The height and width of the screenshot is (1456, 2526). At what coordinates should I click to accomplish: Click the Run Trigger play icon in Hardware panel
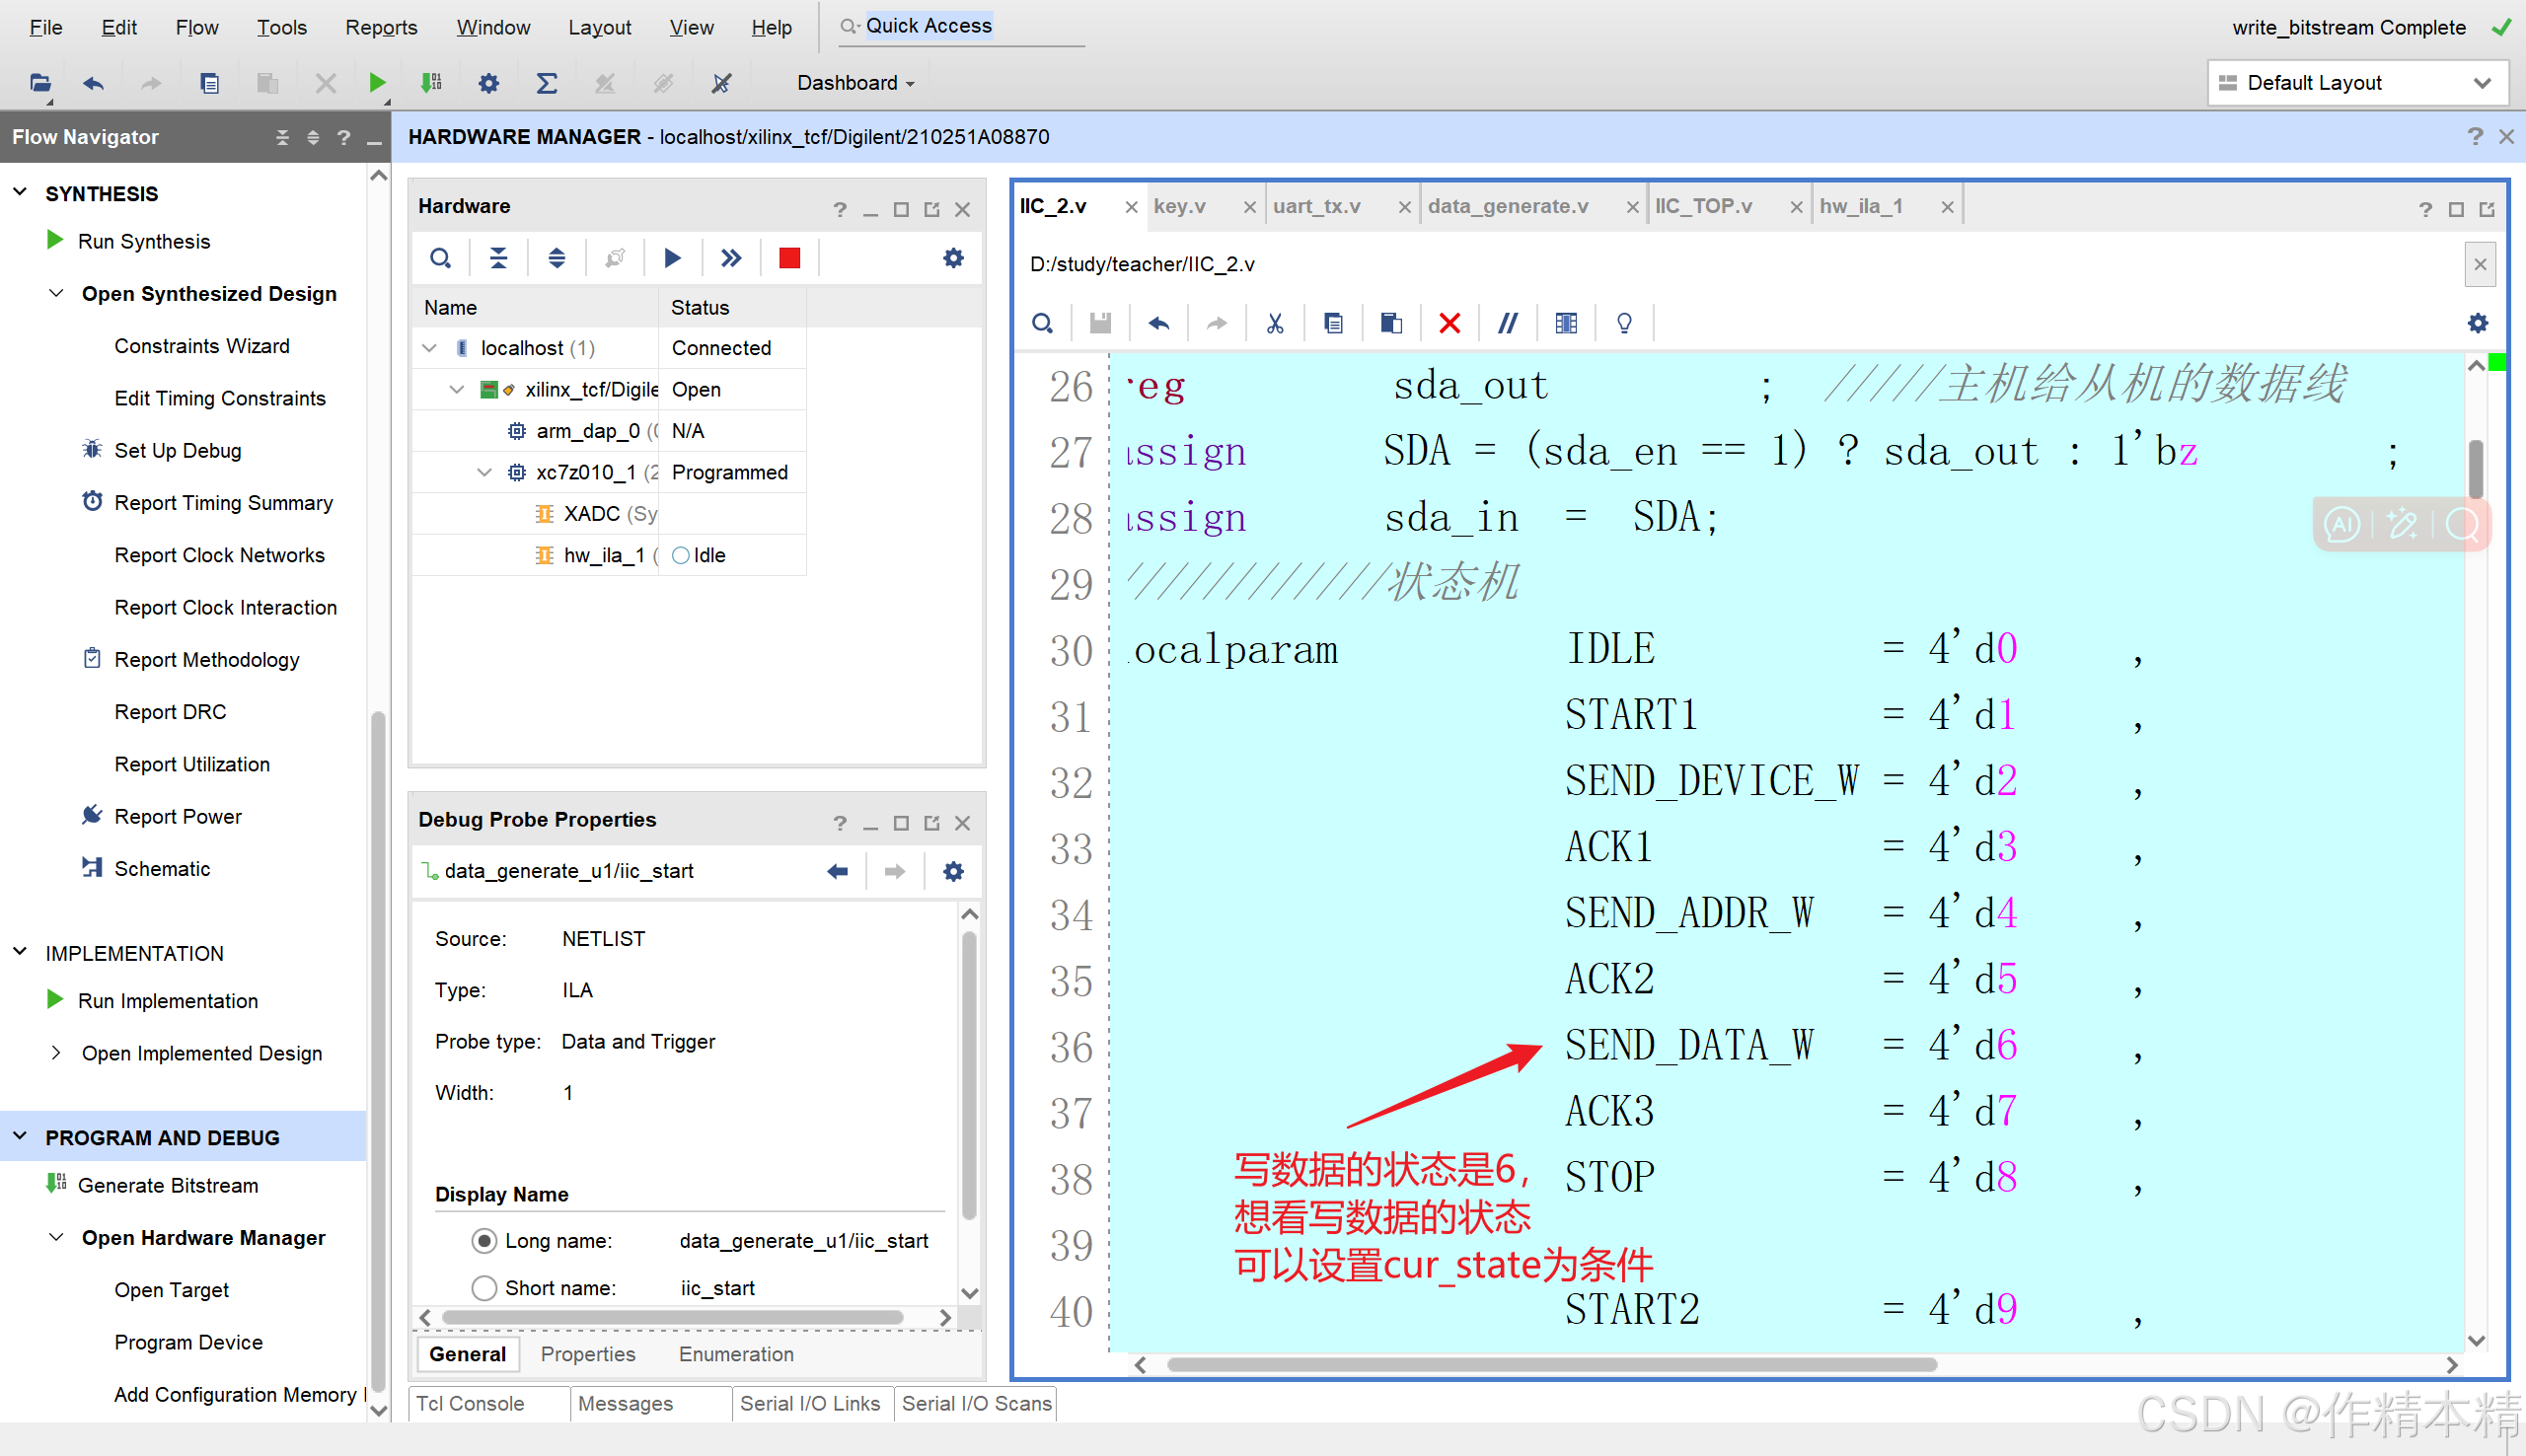coord(672,259)
